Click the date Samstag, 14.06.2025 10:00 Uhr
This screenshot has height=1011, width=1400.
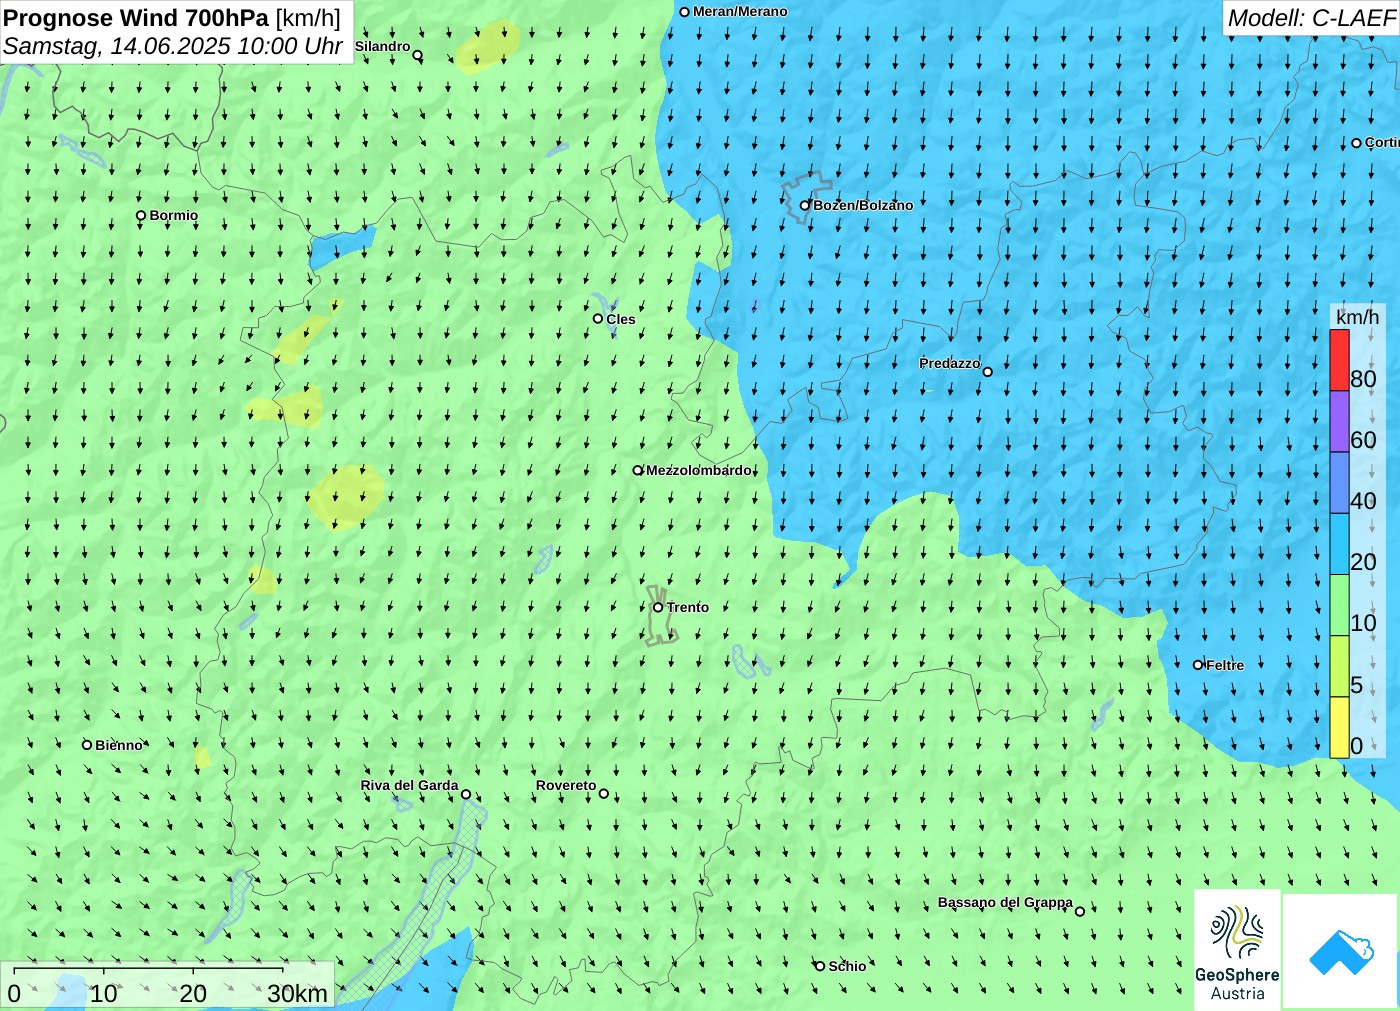pos(173,46)
